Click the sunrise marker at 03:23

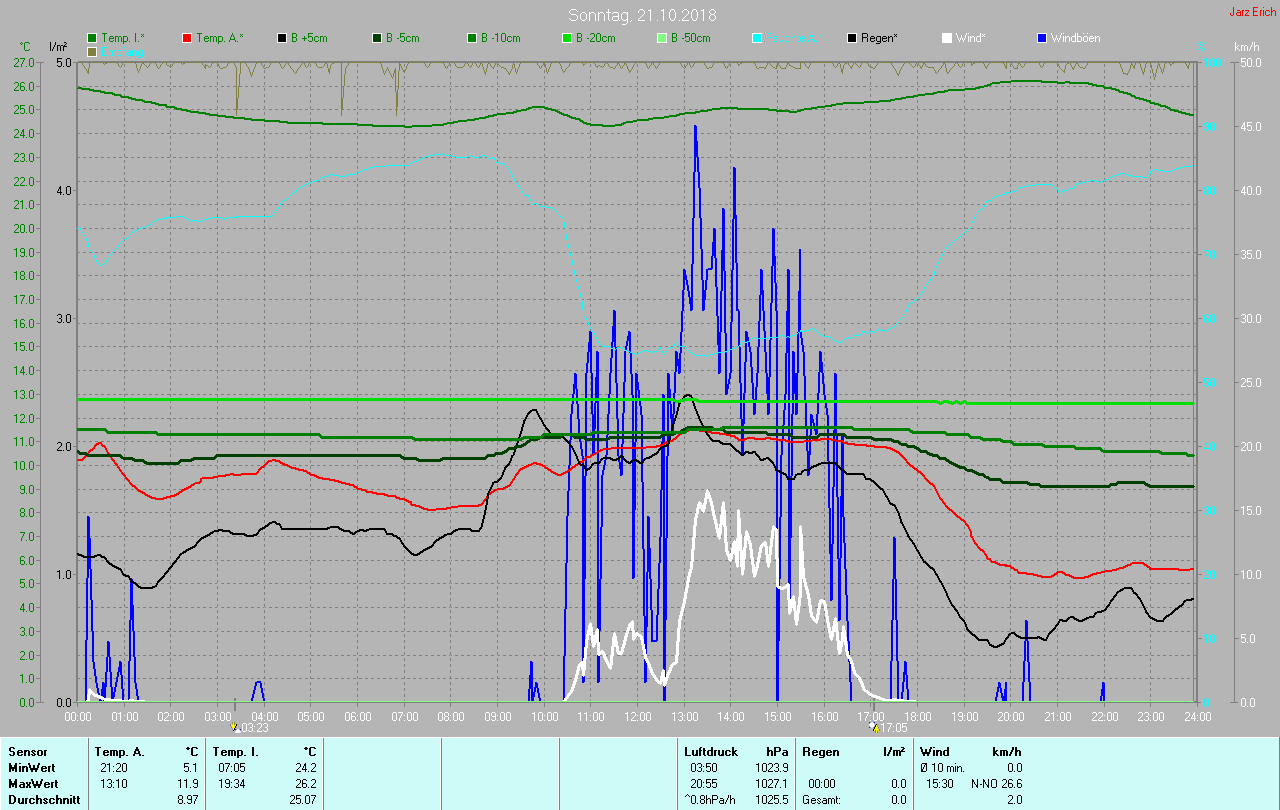(235, 727)
